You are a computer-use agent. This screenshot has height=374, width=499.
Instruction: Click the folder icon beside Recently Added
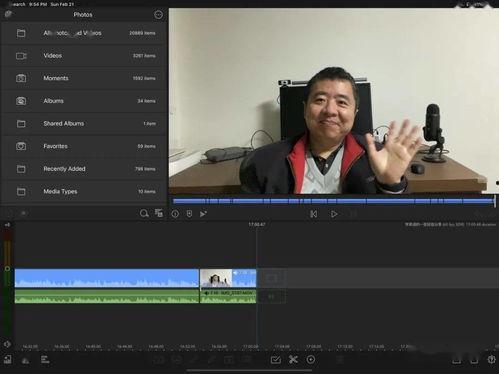21,169
